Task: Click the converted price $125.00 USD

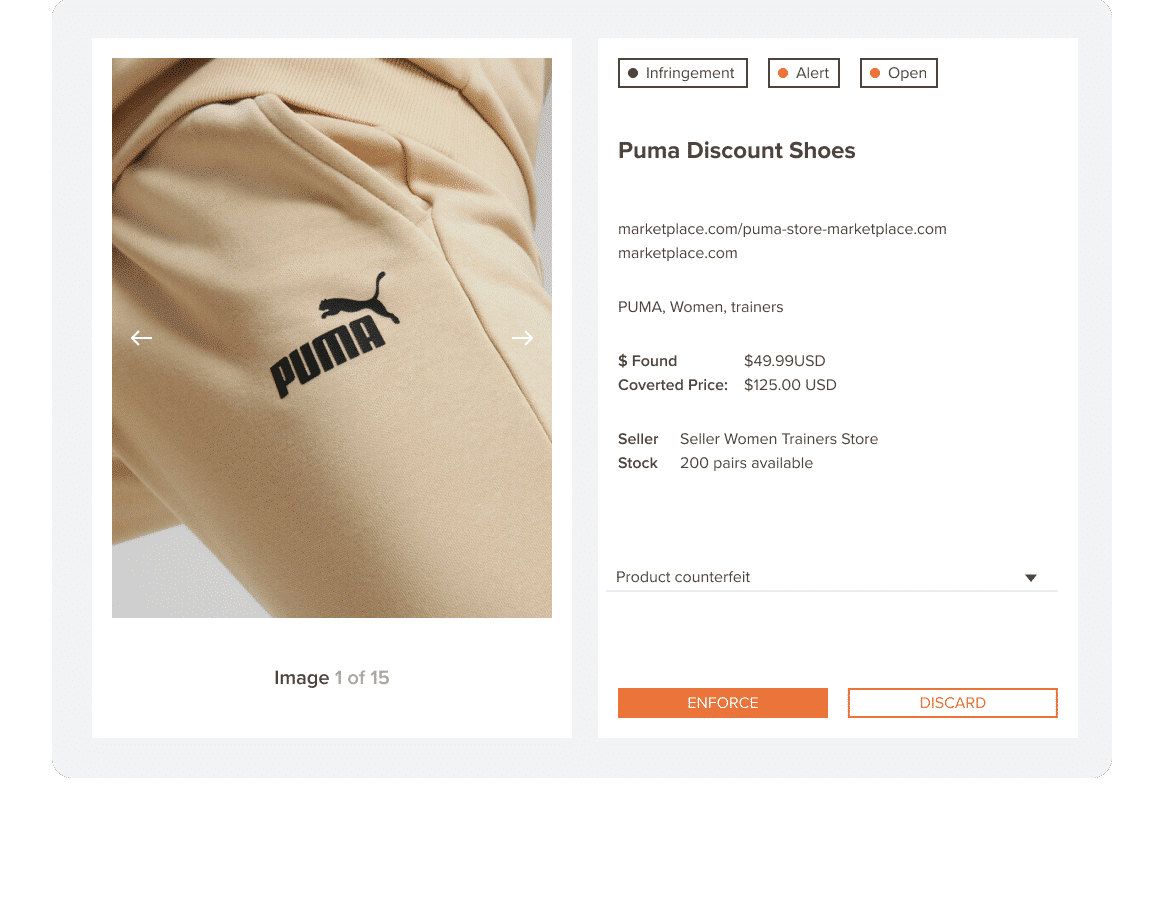Action: coord(790,384)
